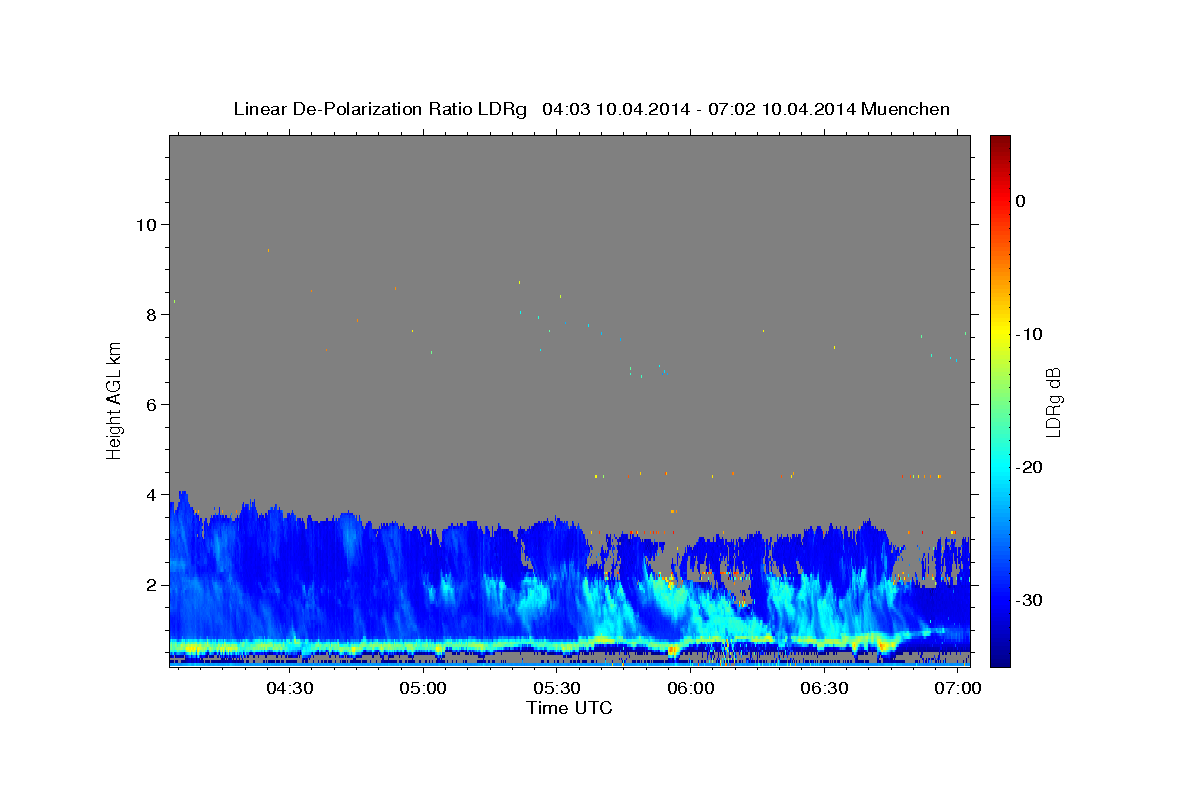Click the colorbar label '-10'
This screenshot has width=1200, height=800.
(1030, 334)
